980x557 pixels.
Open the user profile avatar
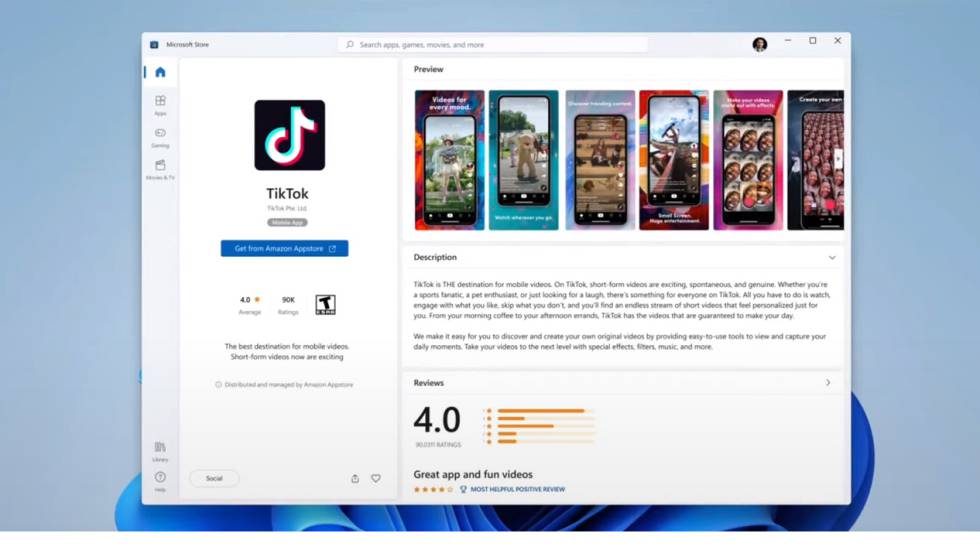(759, 44)
